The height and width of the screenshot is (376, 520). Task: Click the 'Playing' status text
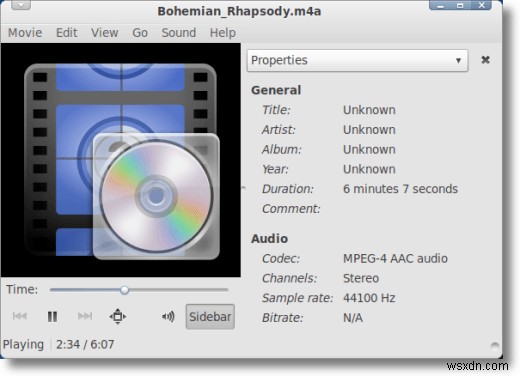click(x=23, y=345)
